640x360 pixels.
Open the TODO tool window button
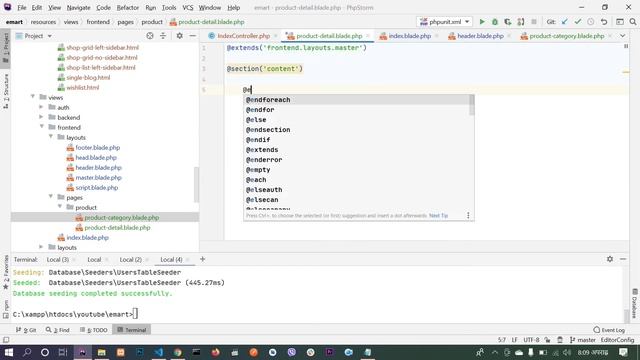click(94, 330)
